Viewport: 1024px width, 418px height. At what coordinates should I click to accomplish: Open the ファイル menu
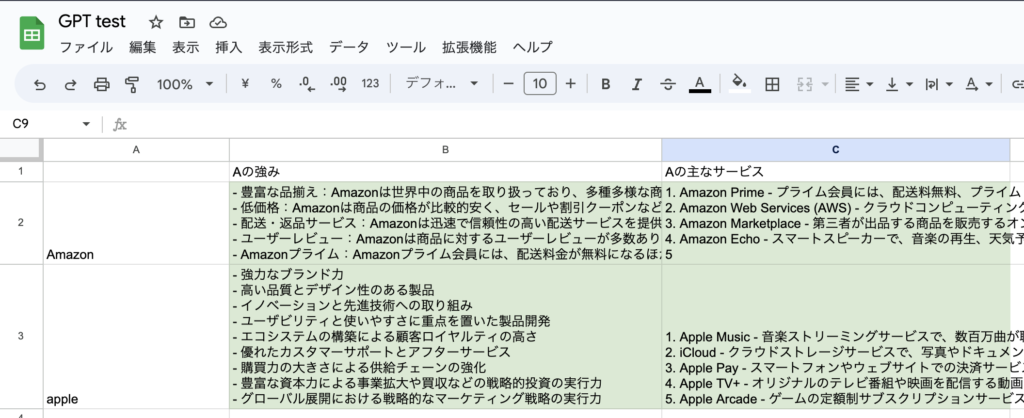(86, 47)
